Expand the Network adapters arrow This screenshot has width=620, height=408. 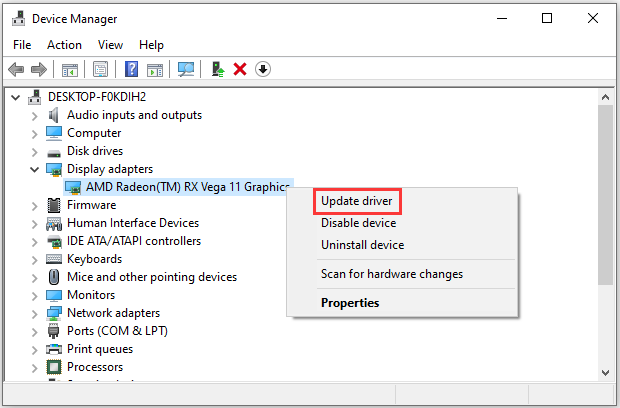(x=34, y=314)
